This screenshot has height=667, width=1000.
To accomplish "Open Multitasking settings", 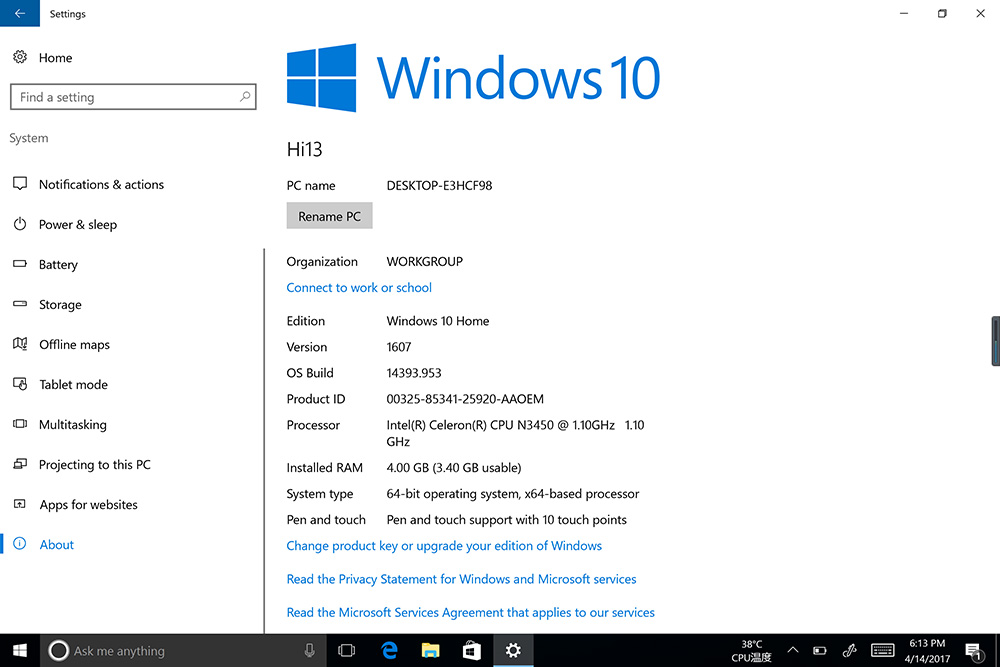I will [x=73, y=425].
